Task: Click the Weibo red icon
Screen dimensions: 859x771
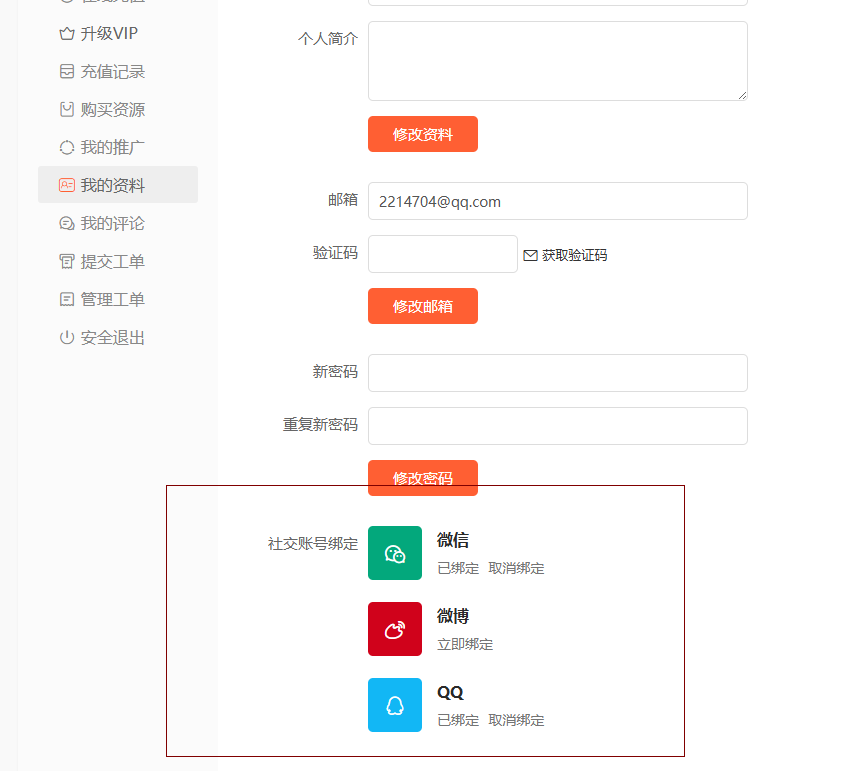Action: click(394, 629)
